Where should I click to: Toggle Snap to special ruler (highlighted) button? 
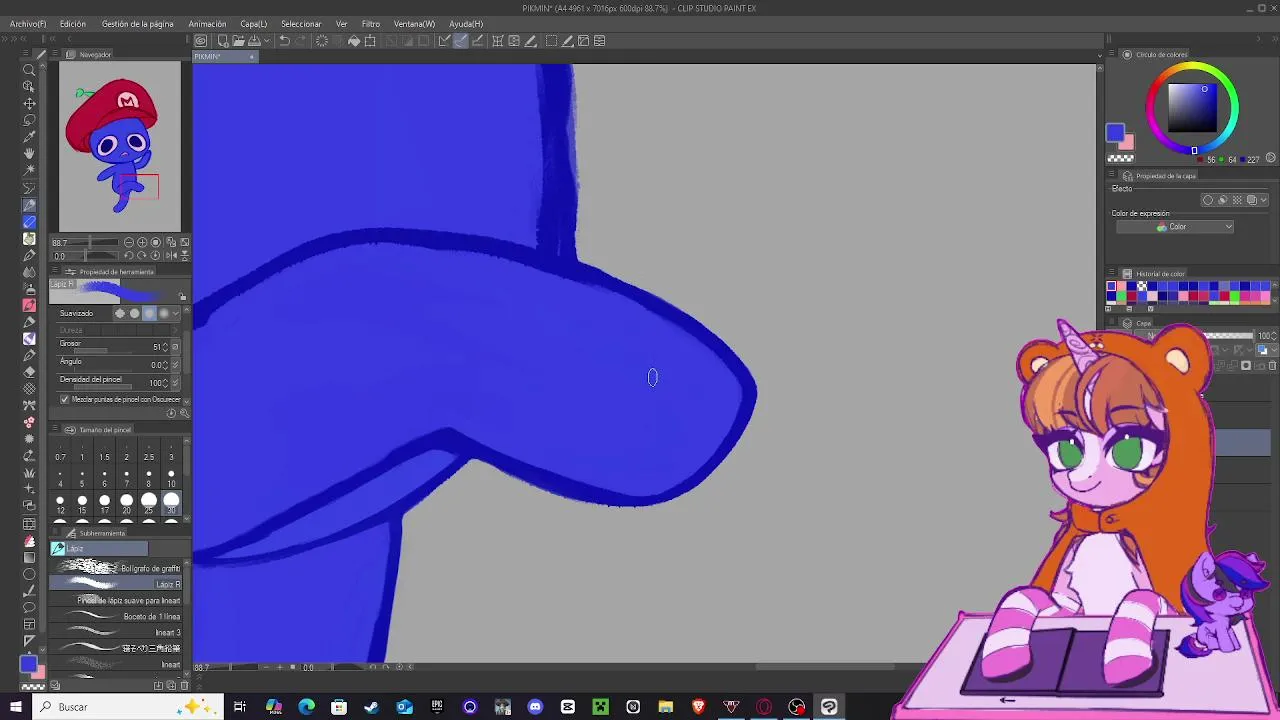461,41
